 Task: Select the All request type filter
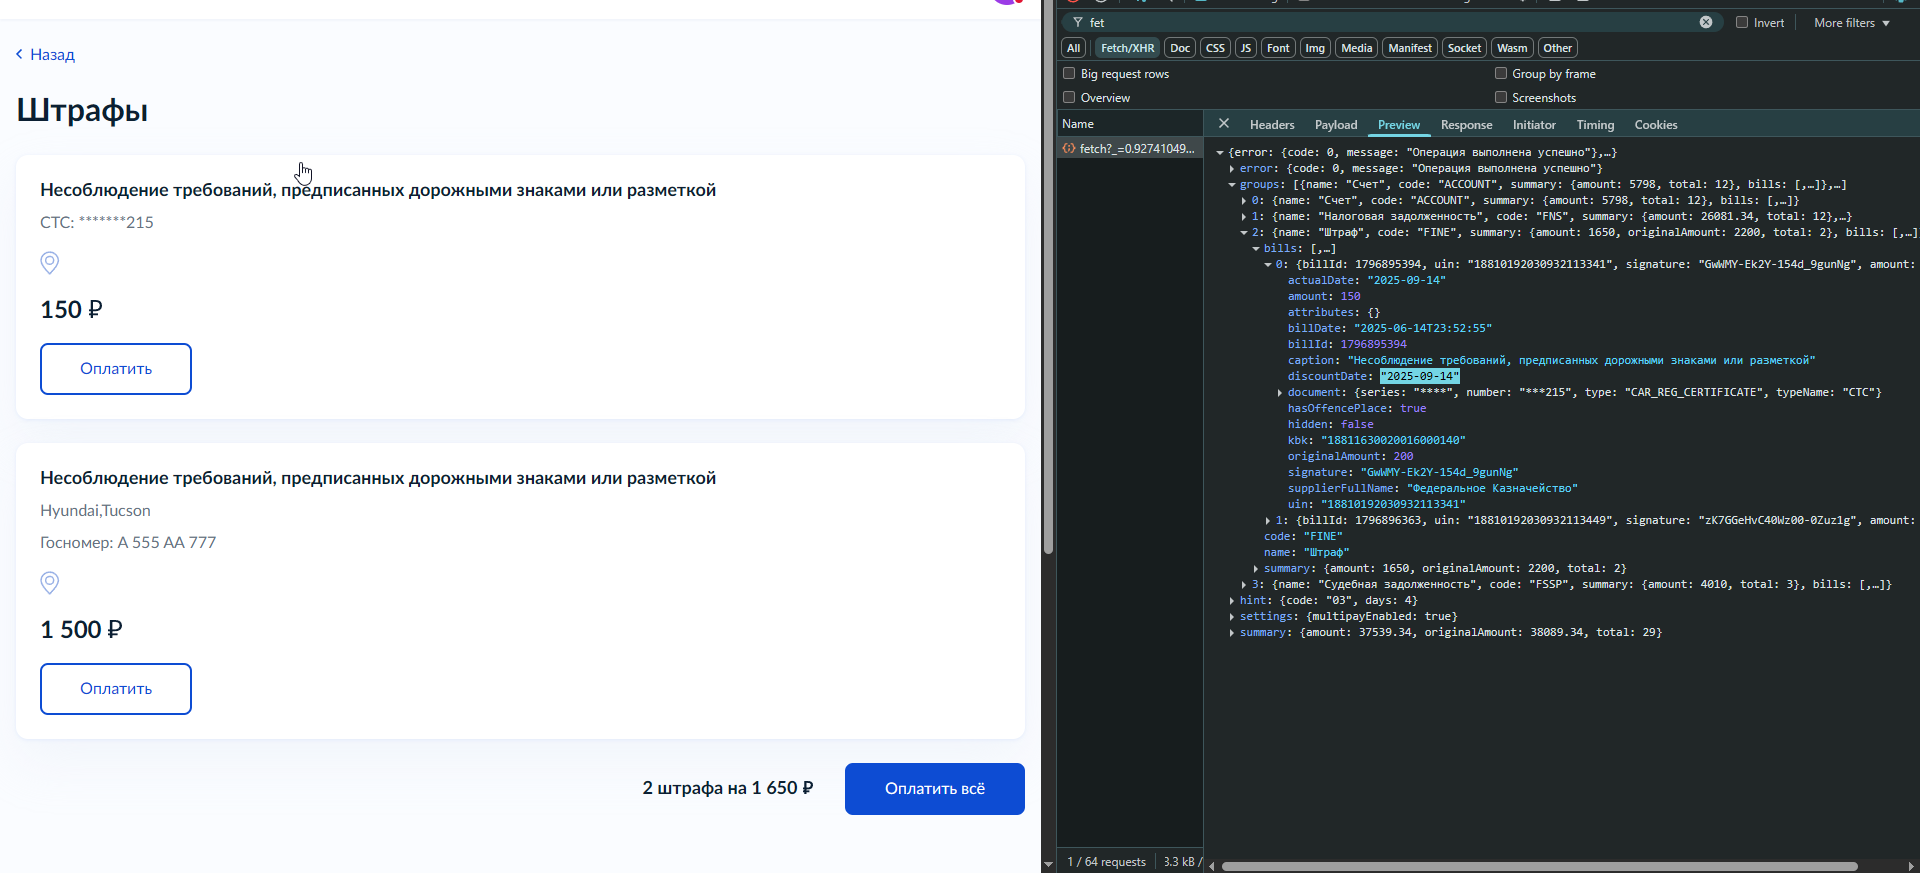click(x=1074, y=48)
